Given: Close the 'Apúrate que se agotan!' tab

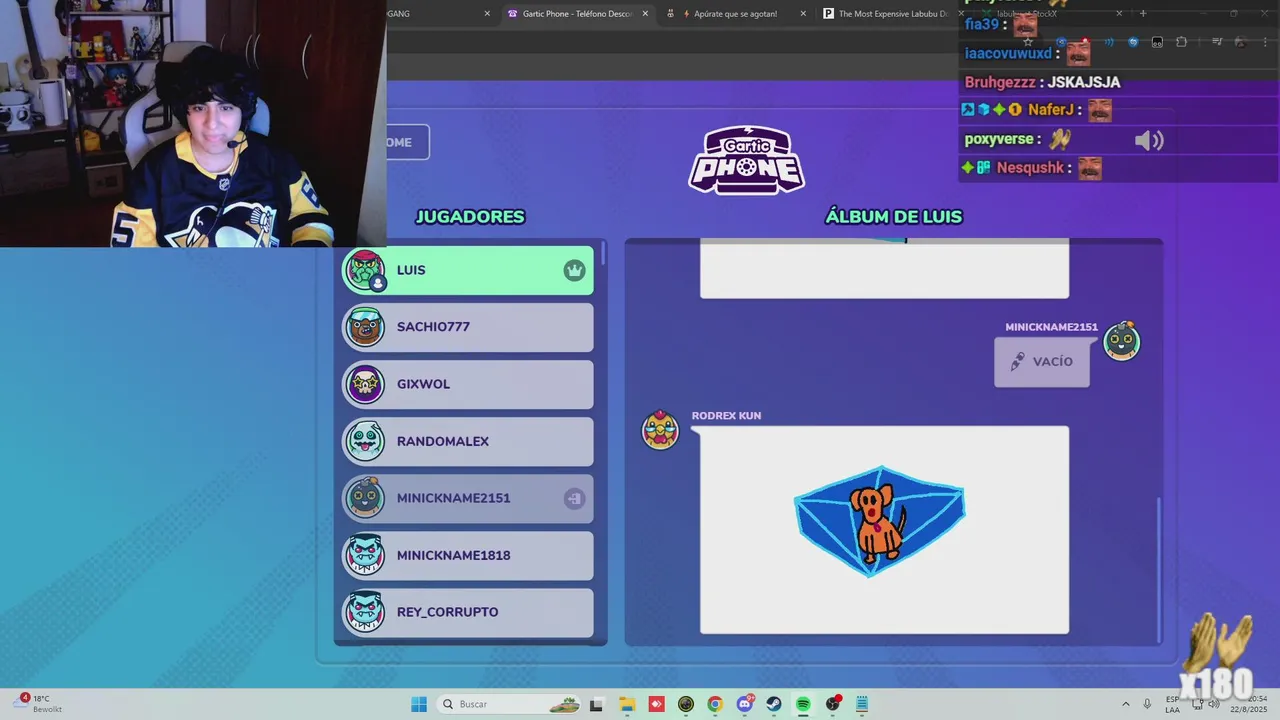Looking at the screenshot, I should (803, 14).
